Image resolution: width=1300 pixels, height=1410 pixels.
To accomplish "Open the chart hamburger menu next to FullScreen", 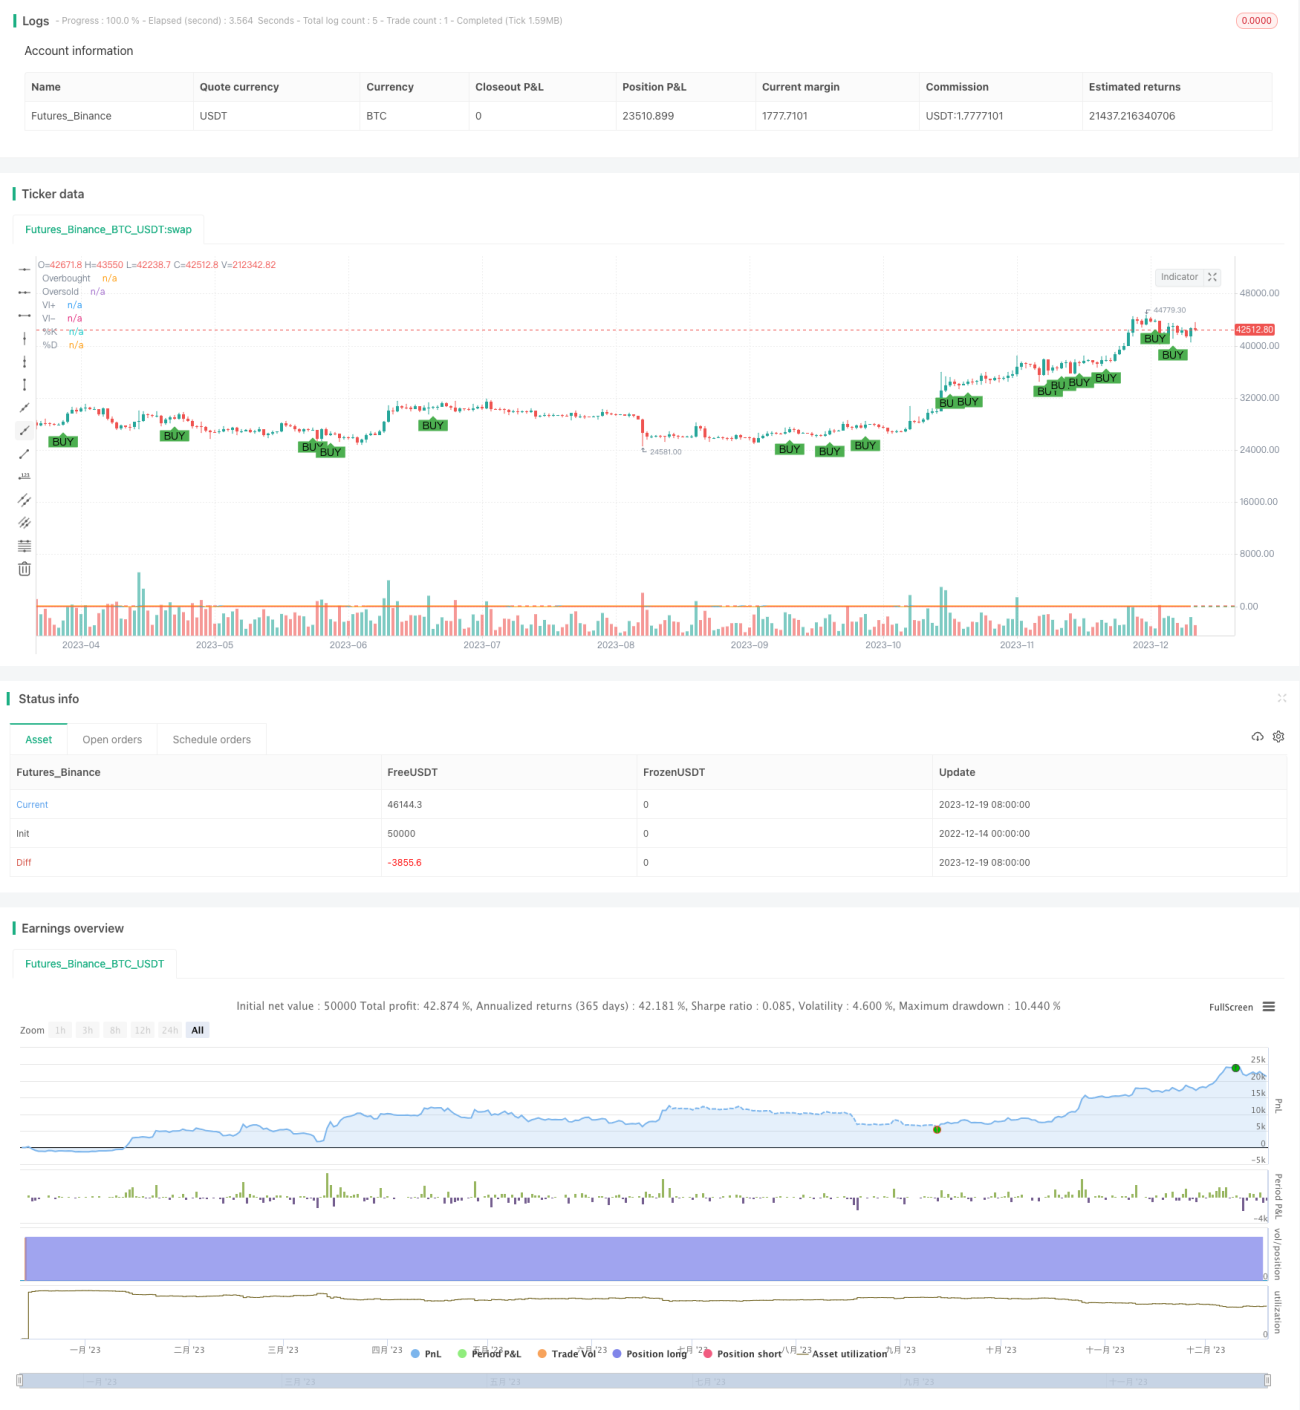I will point(1269,1007).
